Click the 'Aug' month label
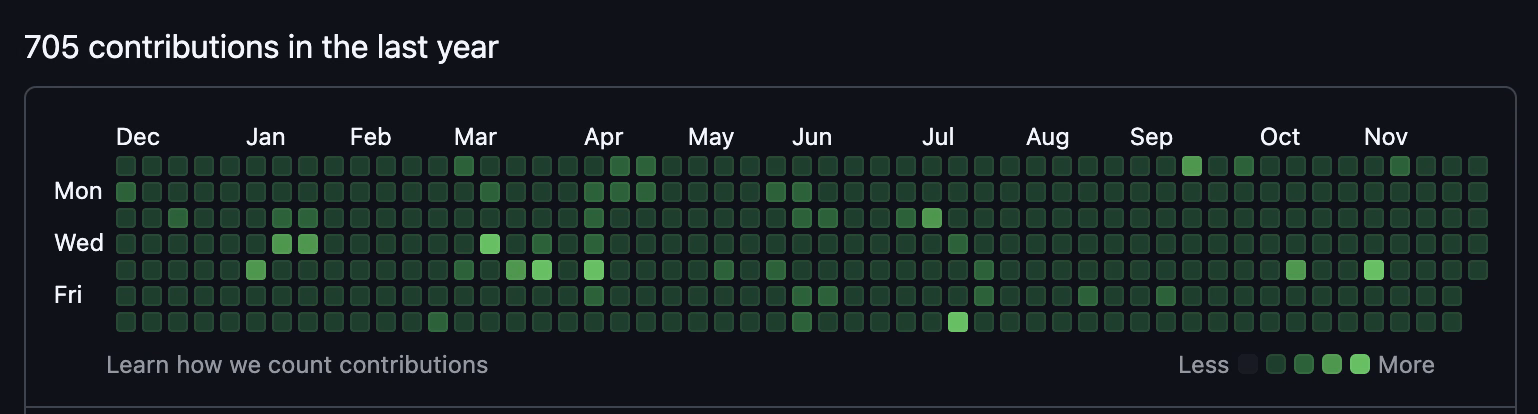Image resolution: width=1538 pixels, height=414 pixels. [x=1048, y=137]
